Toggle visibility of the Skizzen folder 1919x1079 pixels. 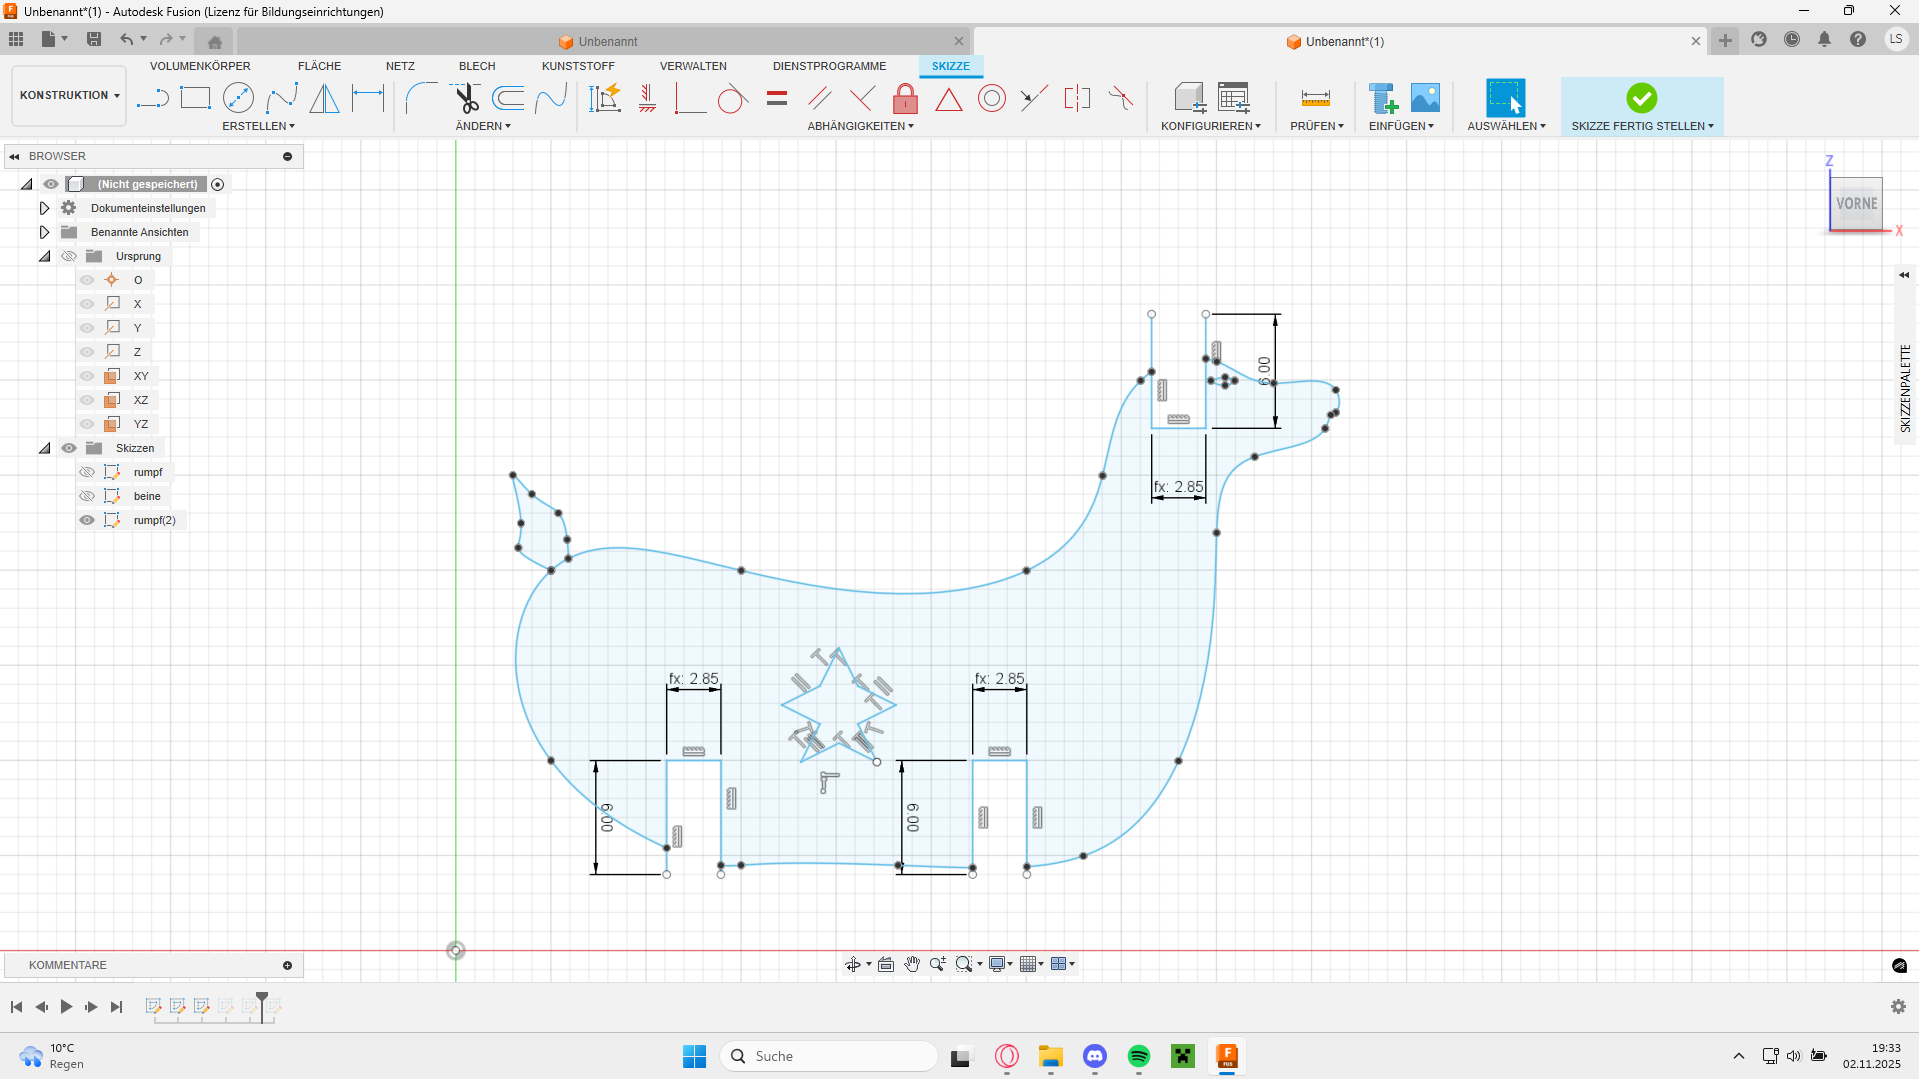click(x=69, y=448)
